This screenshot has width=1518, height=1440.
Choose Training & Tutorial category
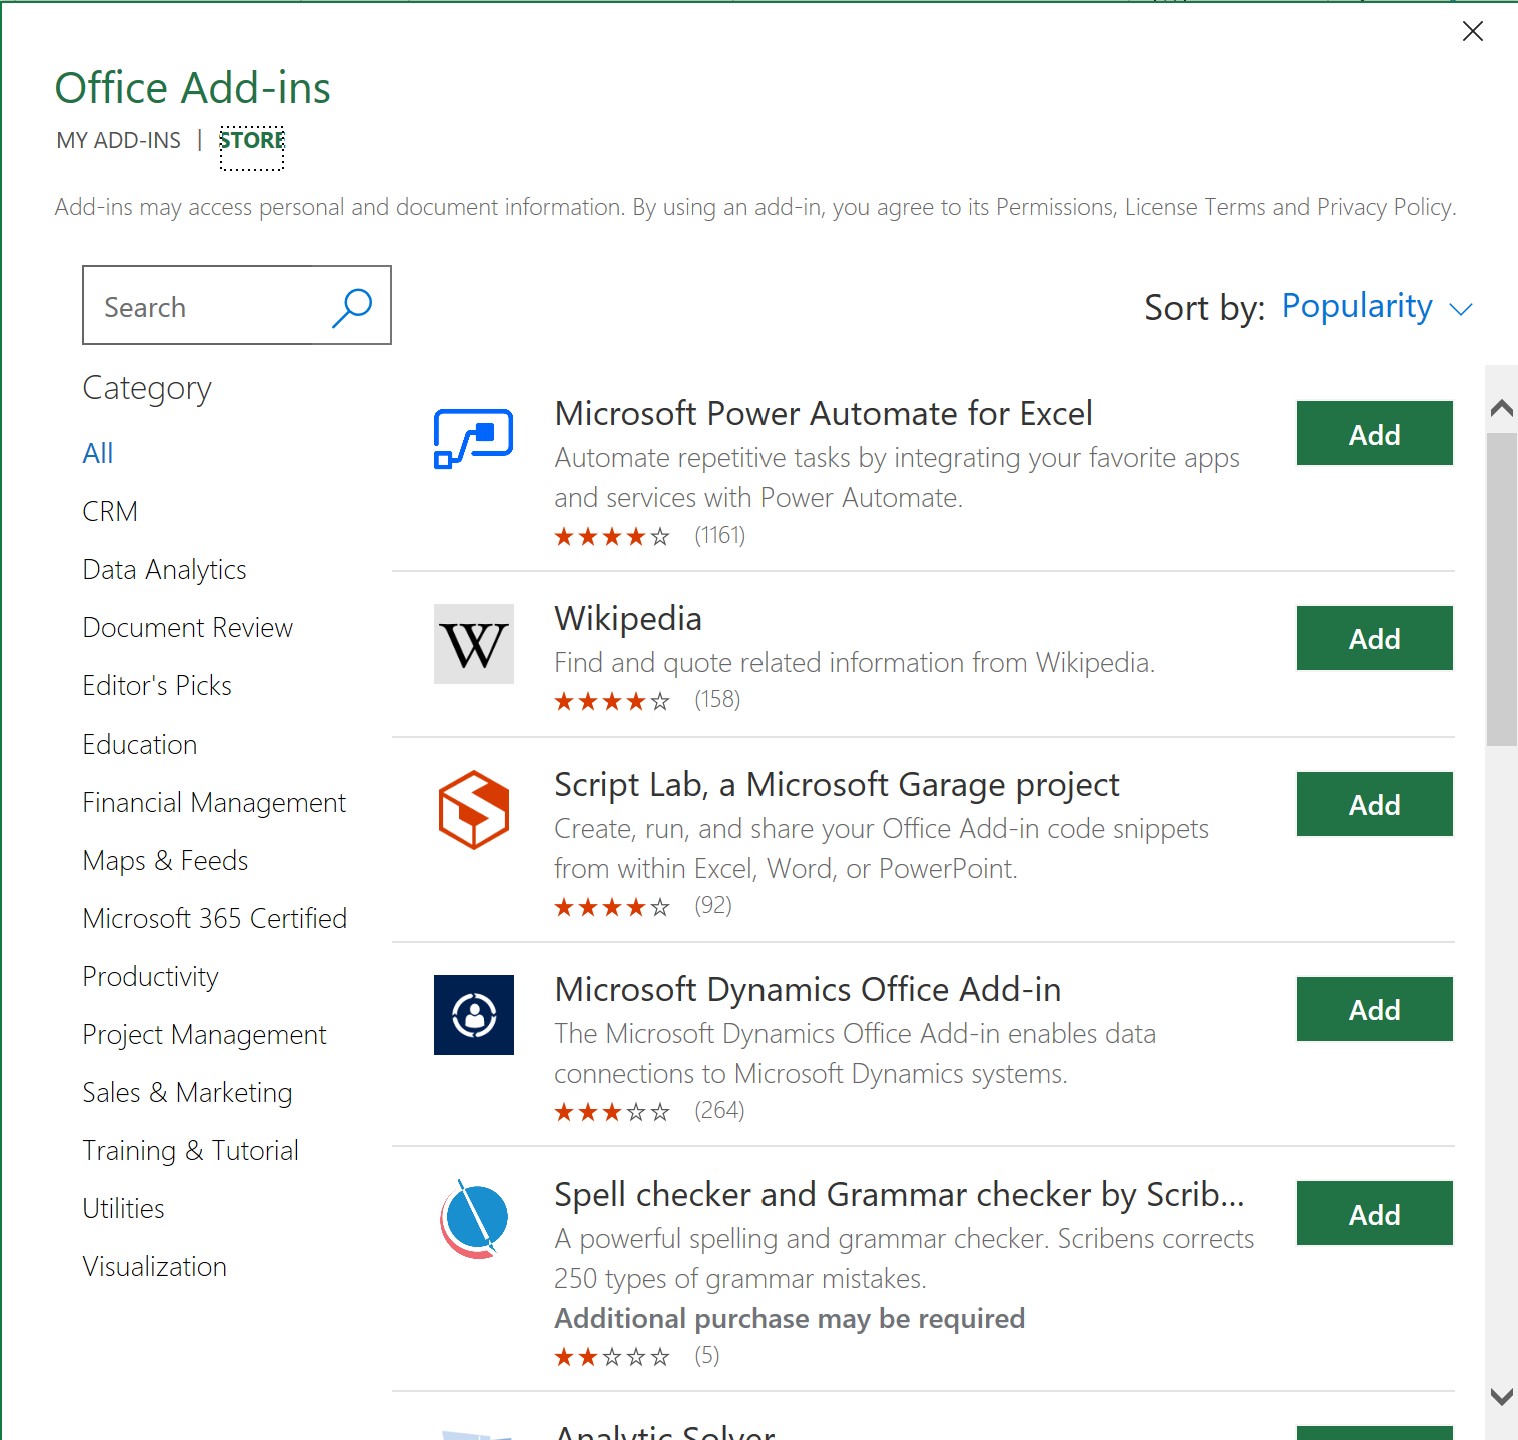point(191,1151)
